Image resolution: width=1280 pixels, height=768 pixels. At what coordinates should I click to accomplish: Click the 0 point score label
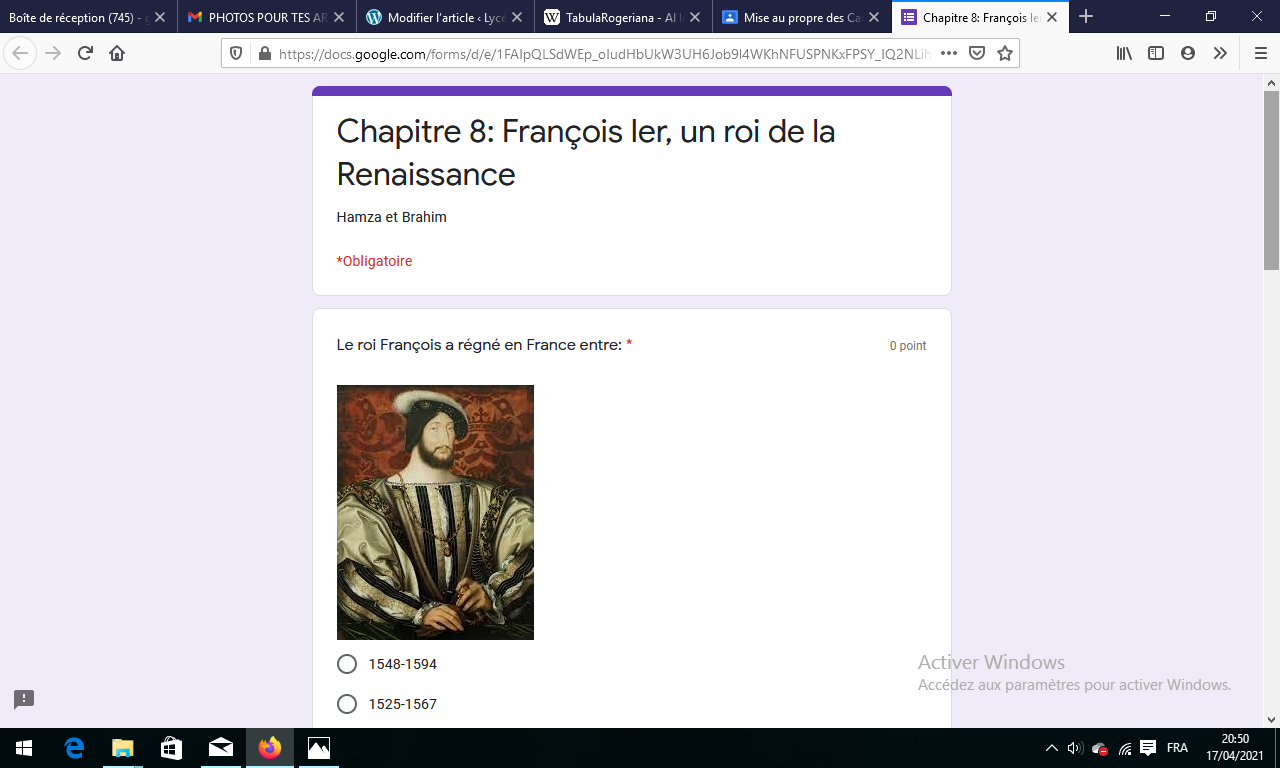pos(908,346)
